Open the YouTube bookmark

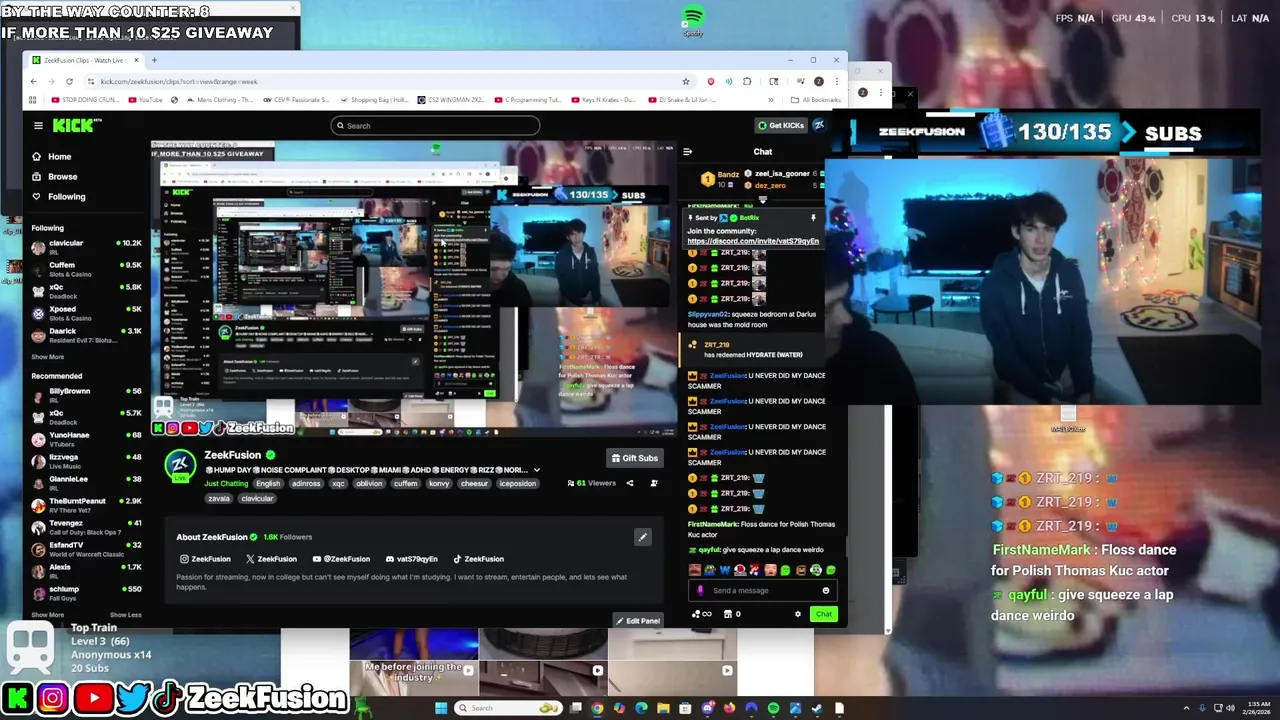pyautogui.click(x=147, y=100)
